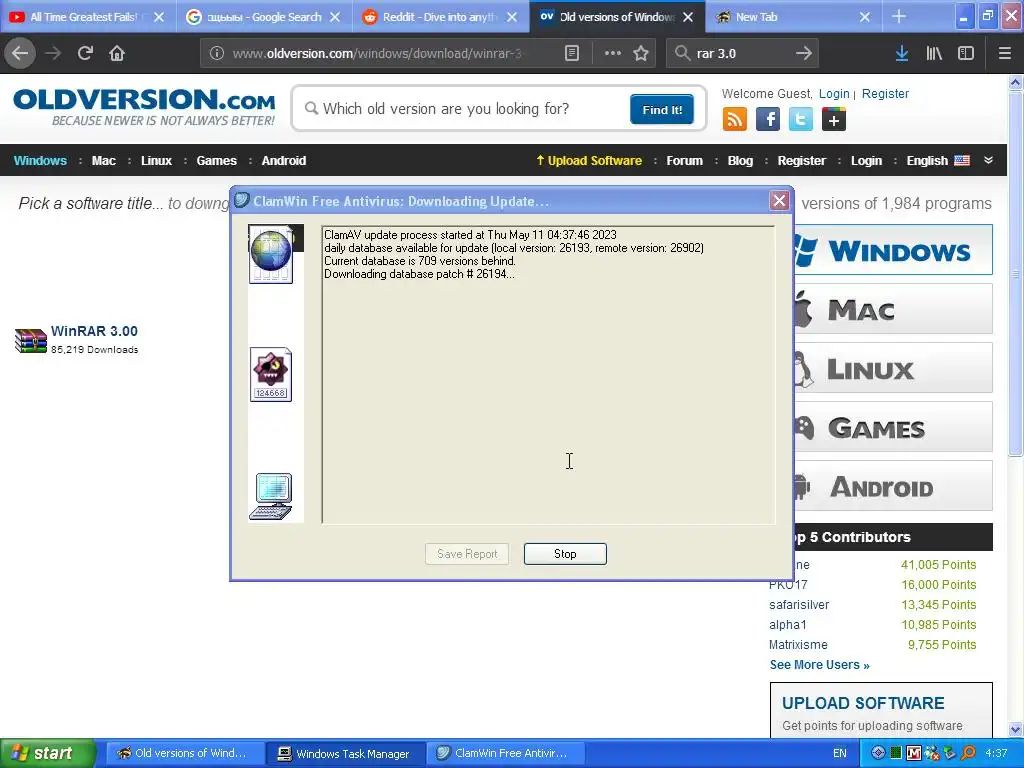Select Linux in the navigation bar
1024x768 pixels.
pos(156,161)
